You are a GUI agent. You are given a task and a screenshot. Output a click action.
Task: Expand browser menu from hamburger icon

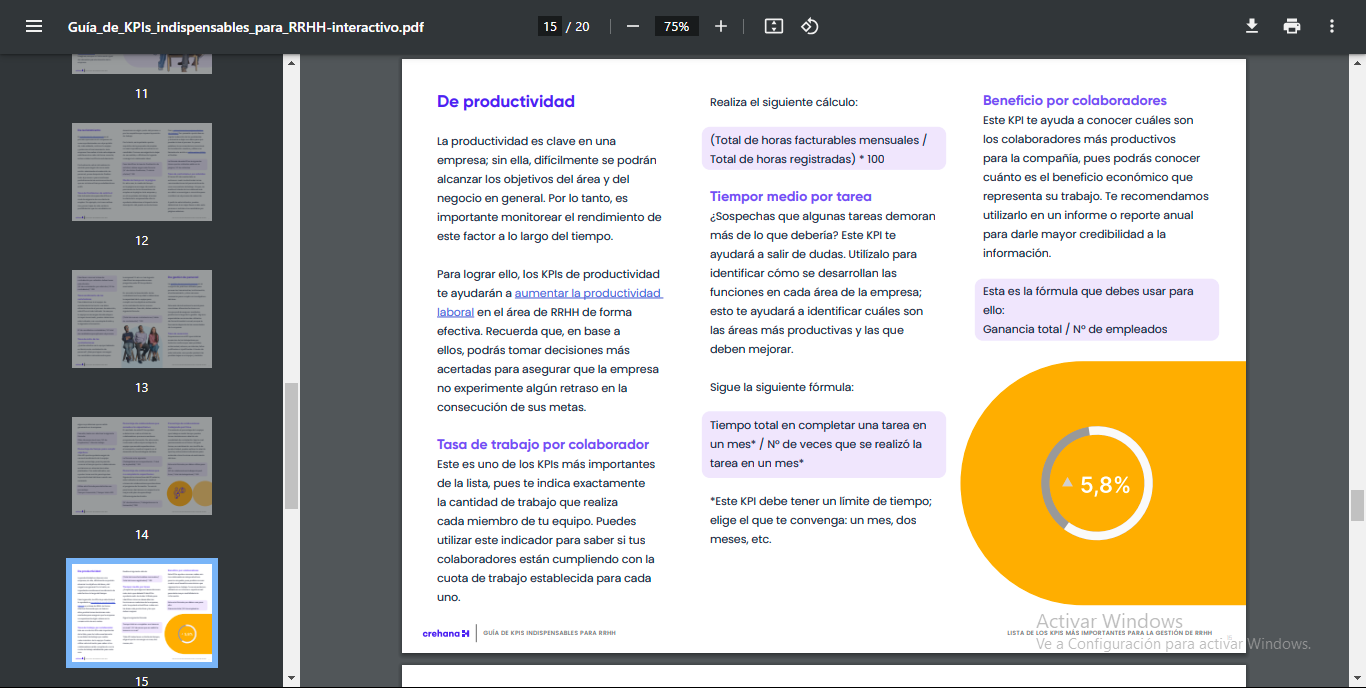click(x=33, y=27)
